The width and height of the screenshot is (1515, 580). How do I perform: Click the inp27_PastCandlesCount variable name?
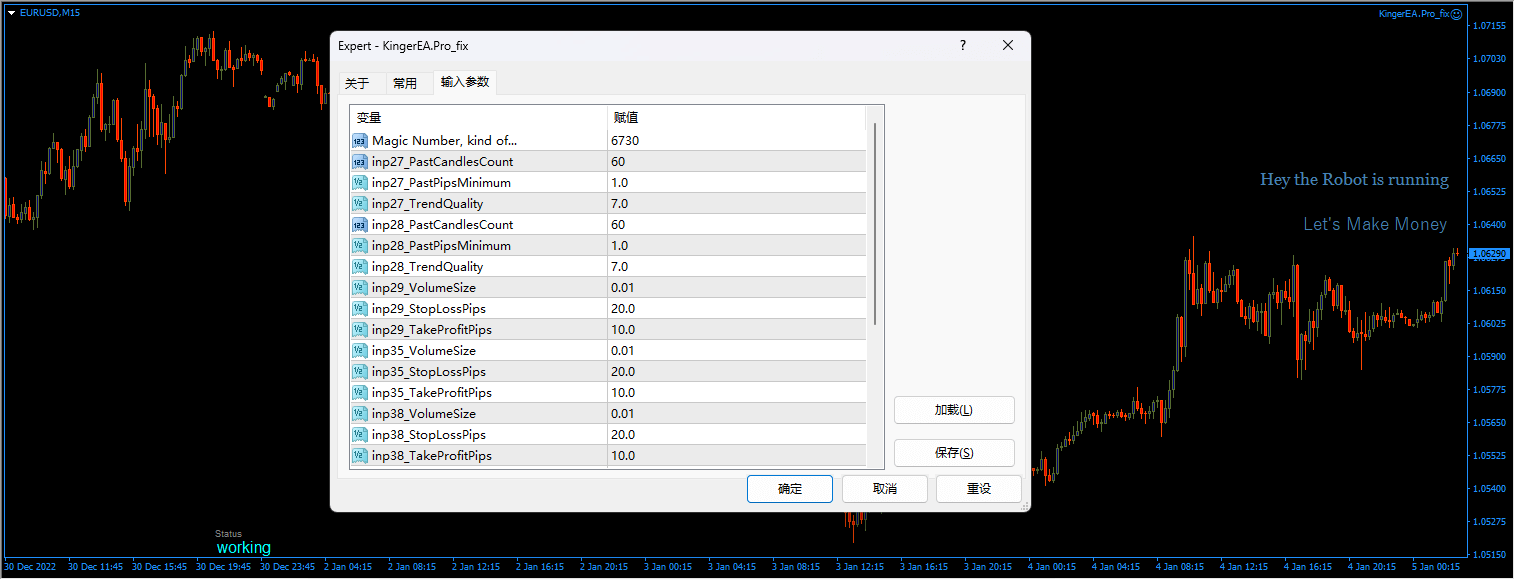(443, 162)
